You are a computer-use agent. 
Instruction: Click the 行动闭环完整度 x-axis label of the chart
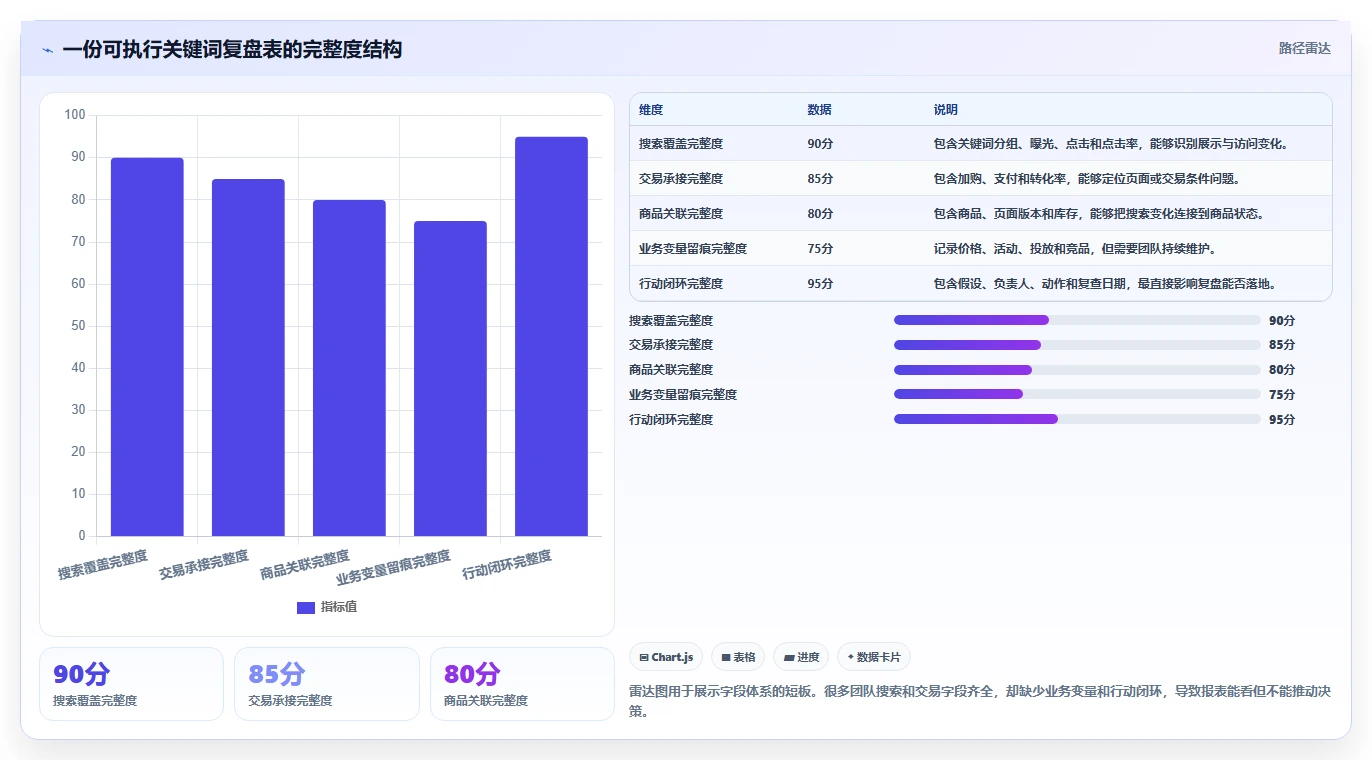[x=507, y=565]
